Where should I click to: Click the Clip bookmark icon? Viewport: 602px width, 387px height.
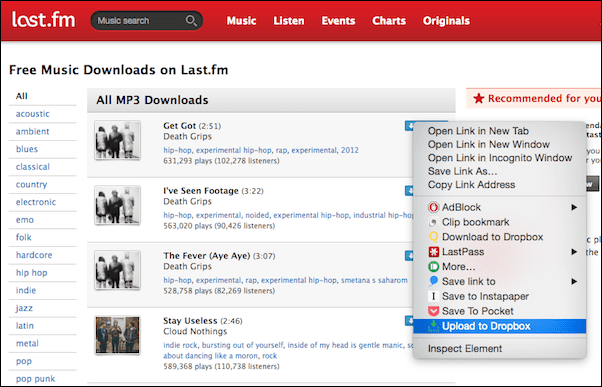433,222
